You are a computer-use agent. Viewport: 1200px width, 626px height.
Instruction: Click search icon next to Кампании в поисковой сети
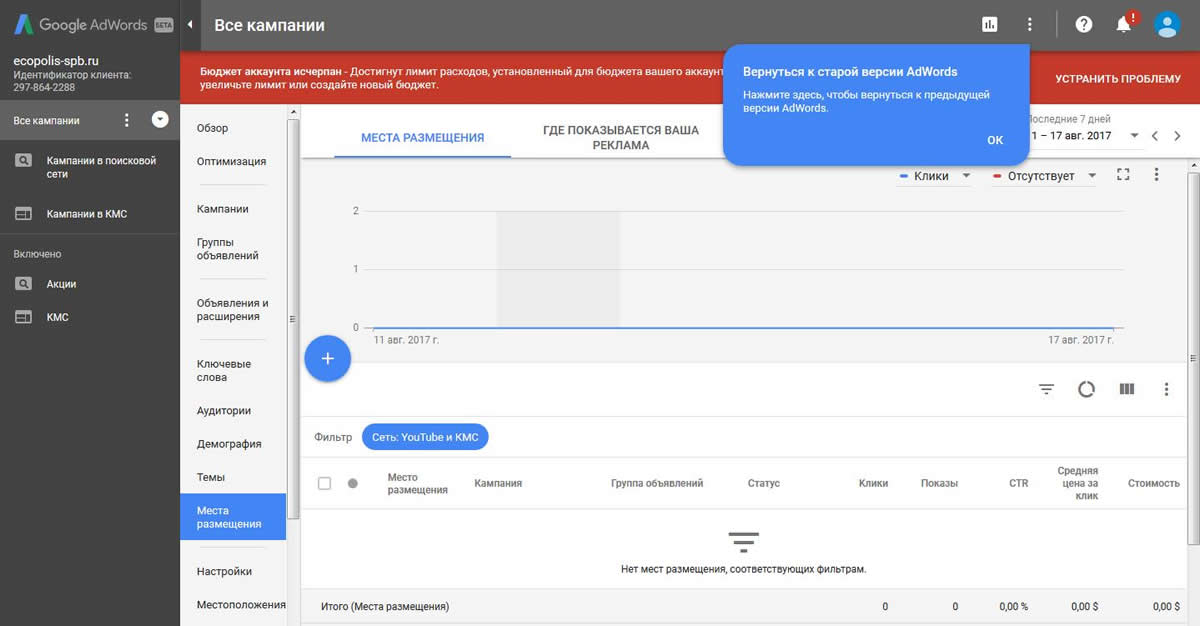tap(24, 160)
